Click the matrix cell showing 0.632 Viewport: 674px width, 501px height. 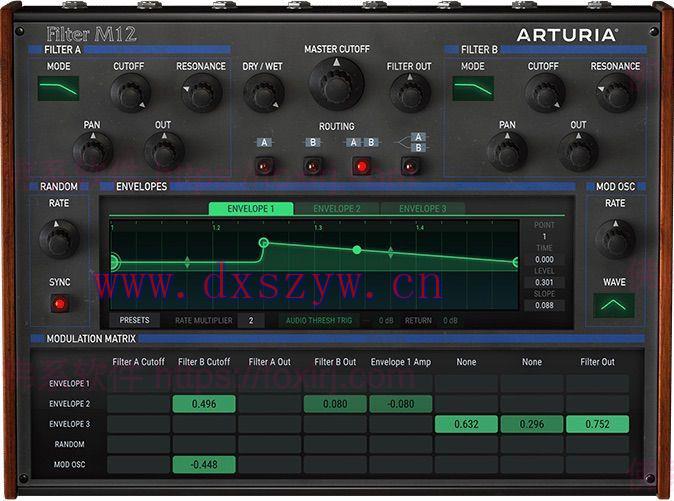[466, 424]
